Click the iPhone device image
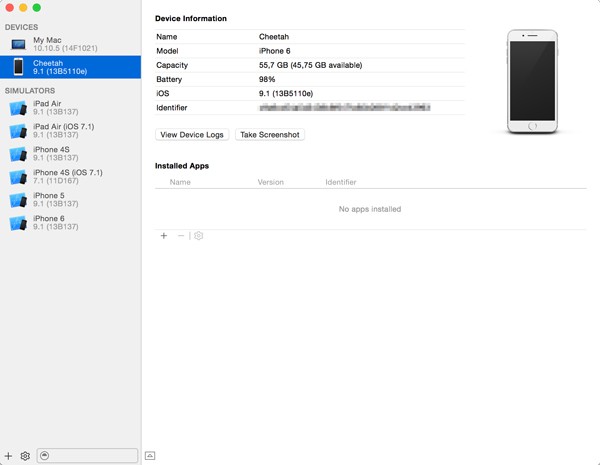The height and width of the screenshot is (465, 600). (532, 82)
